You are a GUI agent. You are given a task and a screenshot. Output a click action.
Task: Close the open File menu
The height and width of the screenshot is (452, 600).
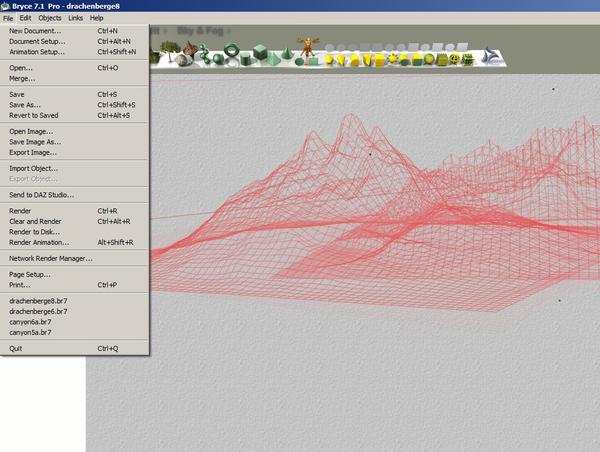pyautogui.click(x=8, y=18)
